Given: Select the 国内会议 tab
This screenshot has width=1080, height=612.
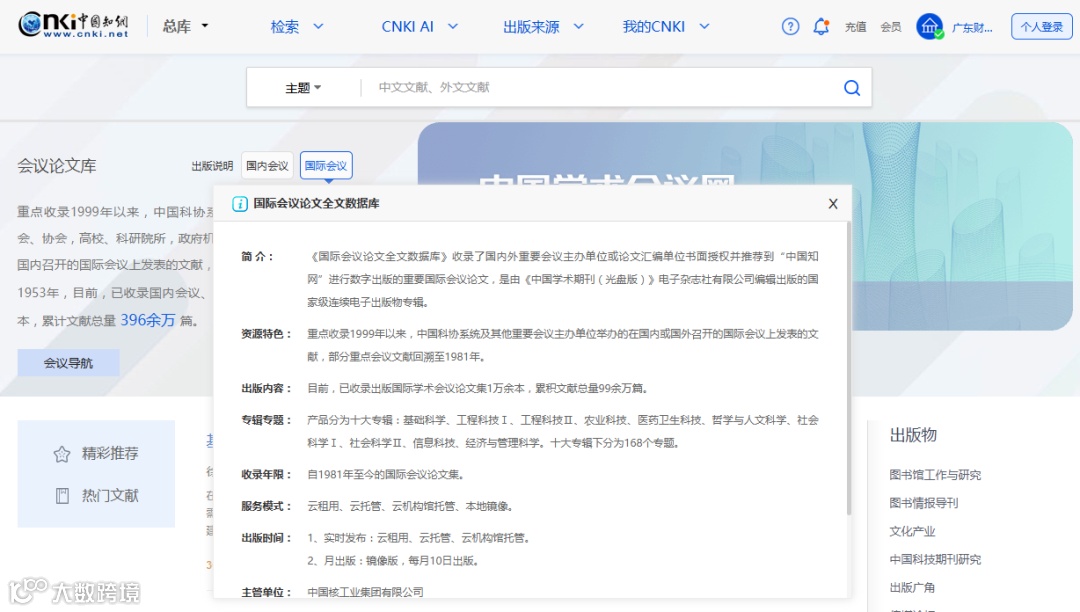Looking at the screenshot, I should click(267, 166).
